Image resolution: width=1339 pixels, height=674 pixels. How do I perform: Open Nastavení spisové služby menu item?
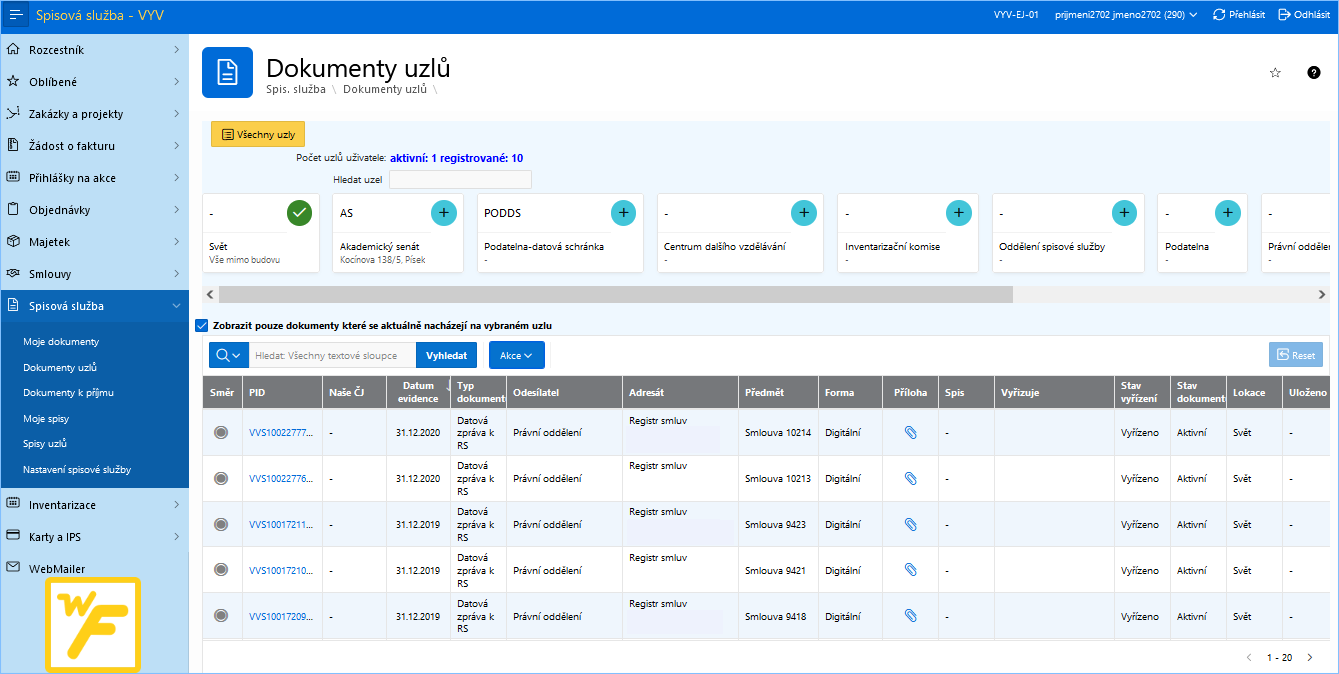(x=76, y=469)
